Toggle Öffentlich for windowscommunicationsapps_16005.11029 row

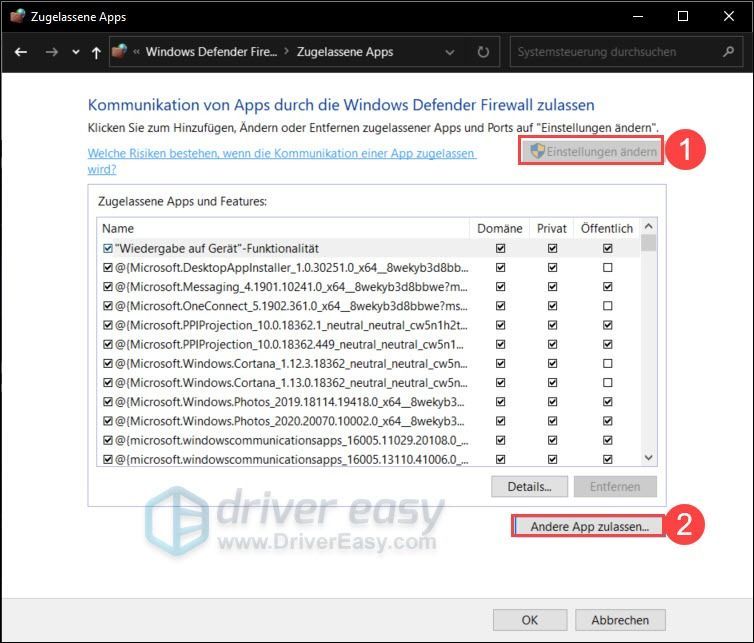(x=608, y=440)
